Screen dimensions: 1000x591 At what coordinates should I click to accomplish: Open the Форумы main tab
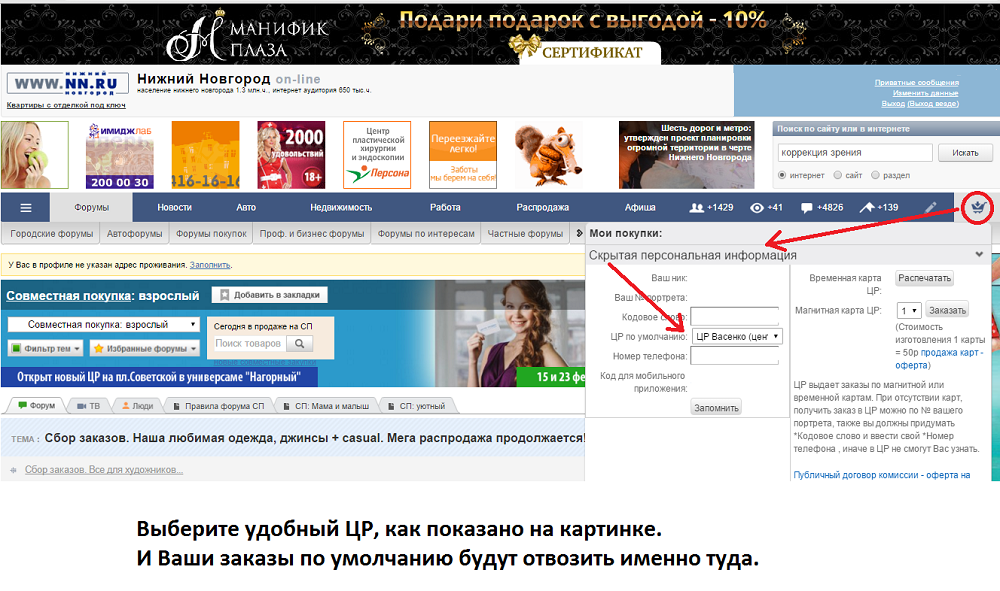[91, 207]
